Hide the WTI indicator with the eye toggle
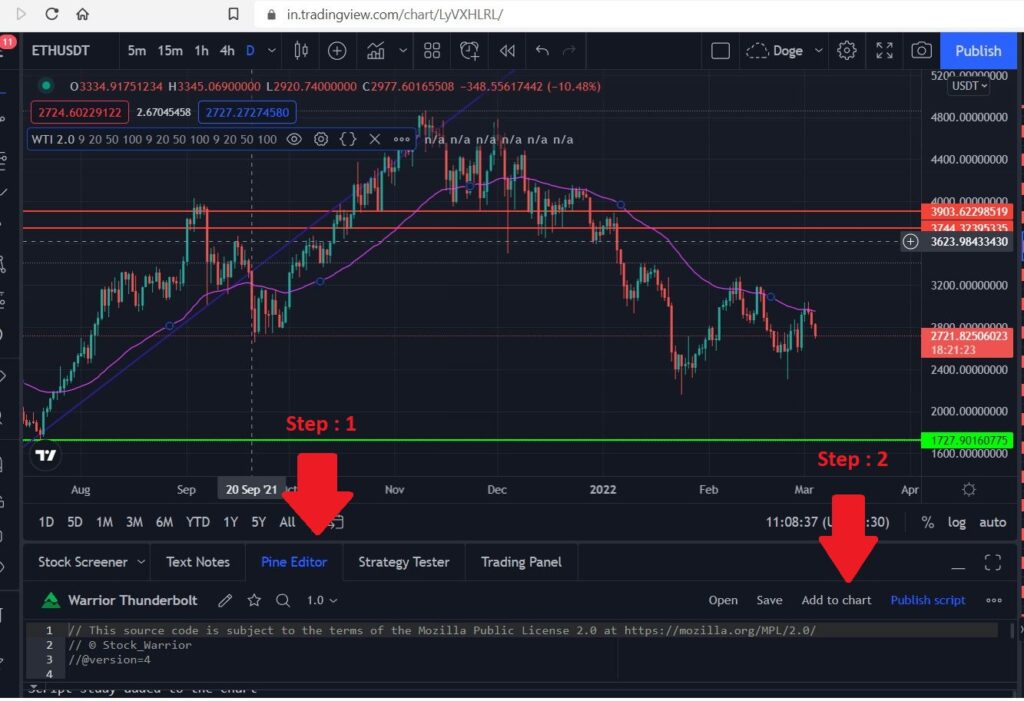This screenshot has width=1024, height=701. click(293, 139)
